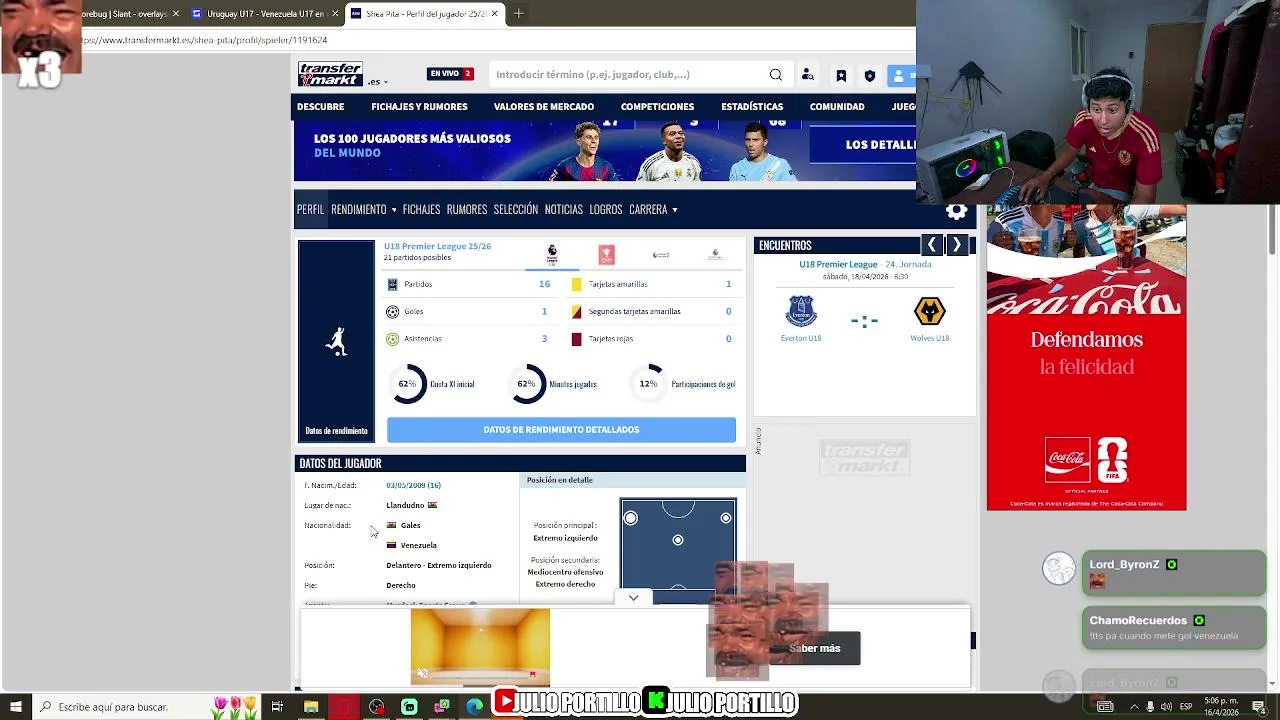Click the Gales nationality text
The width and height of the screenshot is (1280, 720).
coord(410,525)
